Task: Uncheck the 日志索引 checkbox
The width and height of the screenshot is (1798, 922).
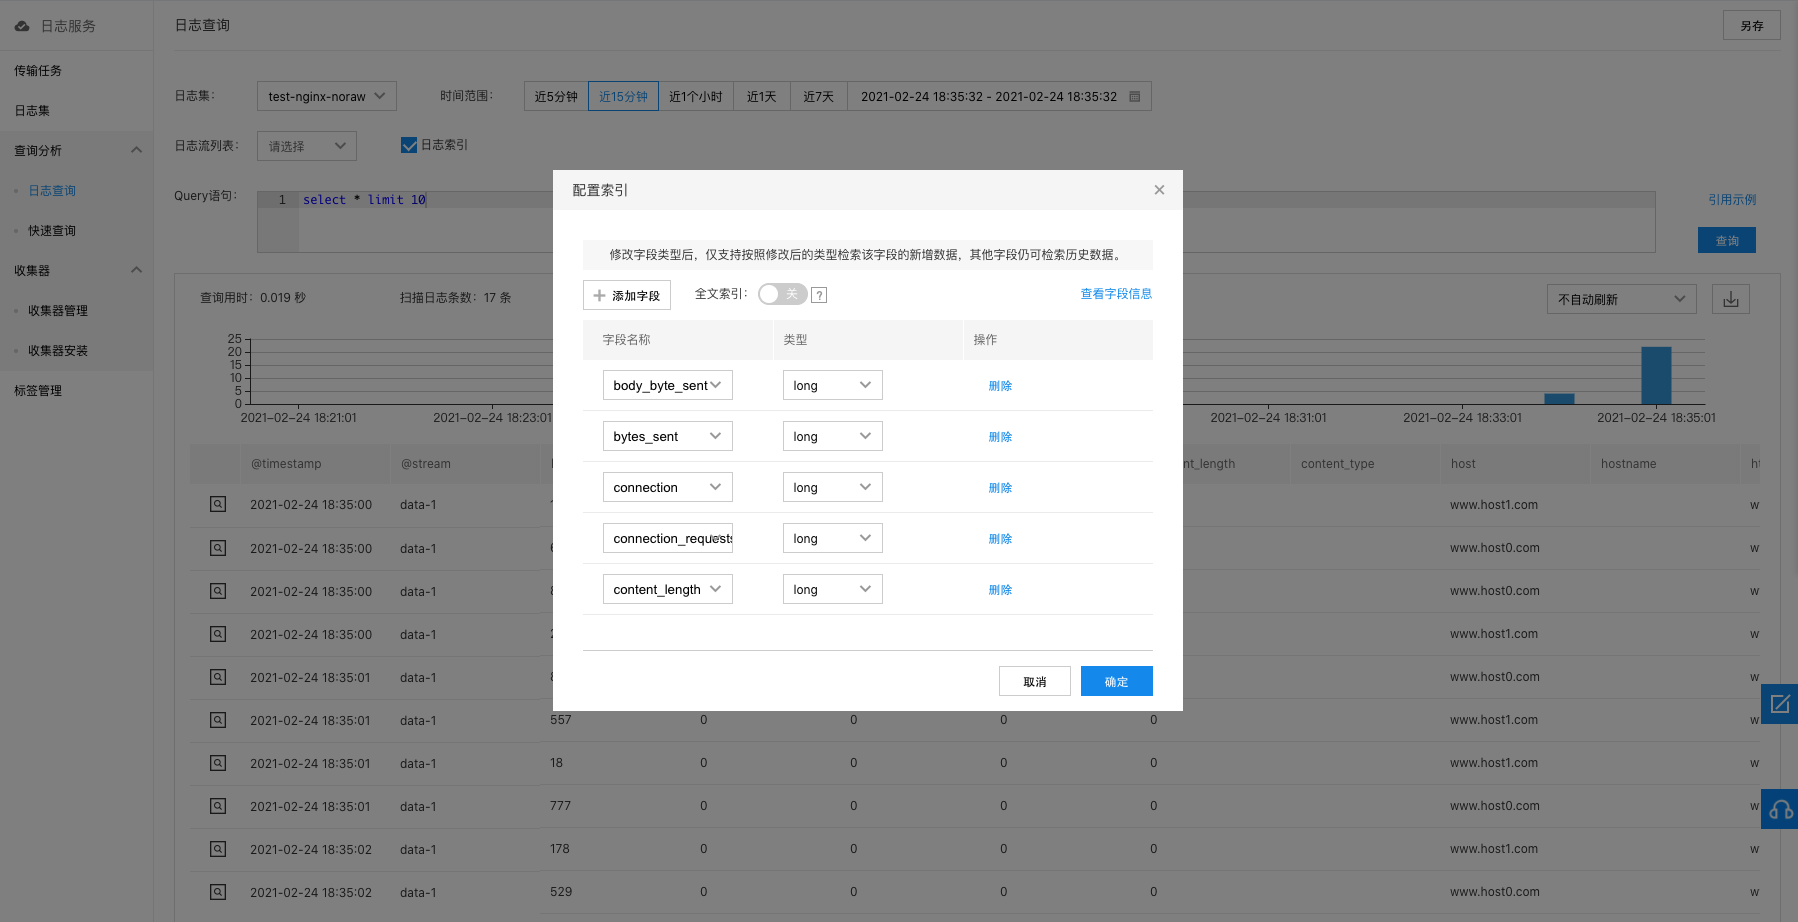Action: click(409, 145)
